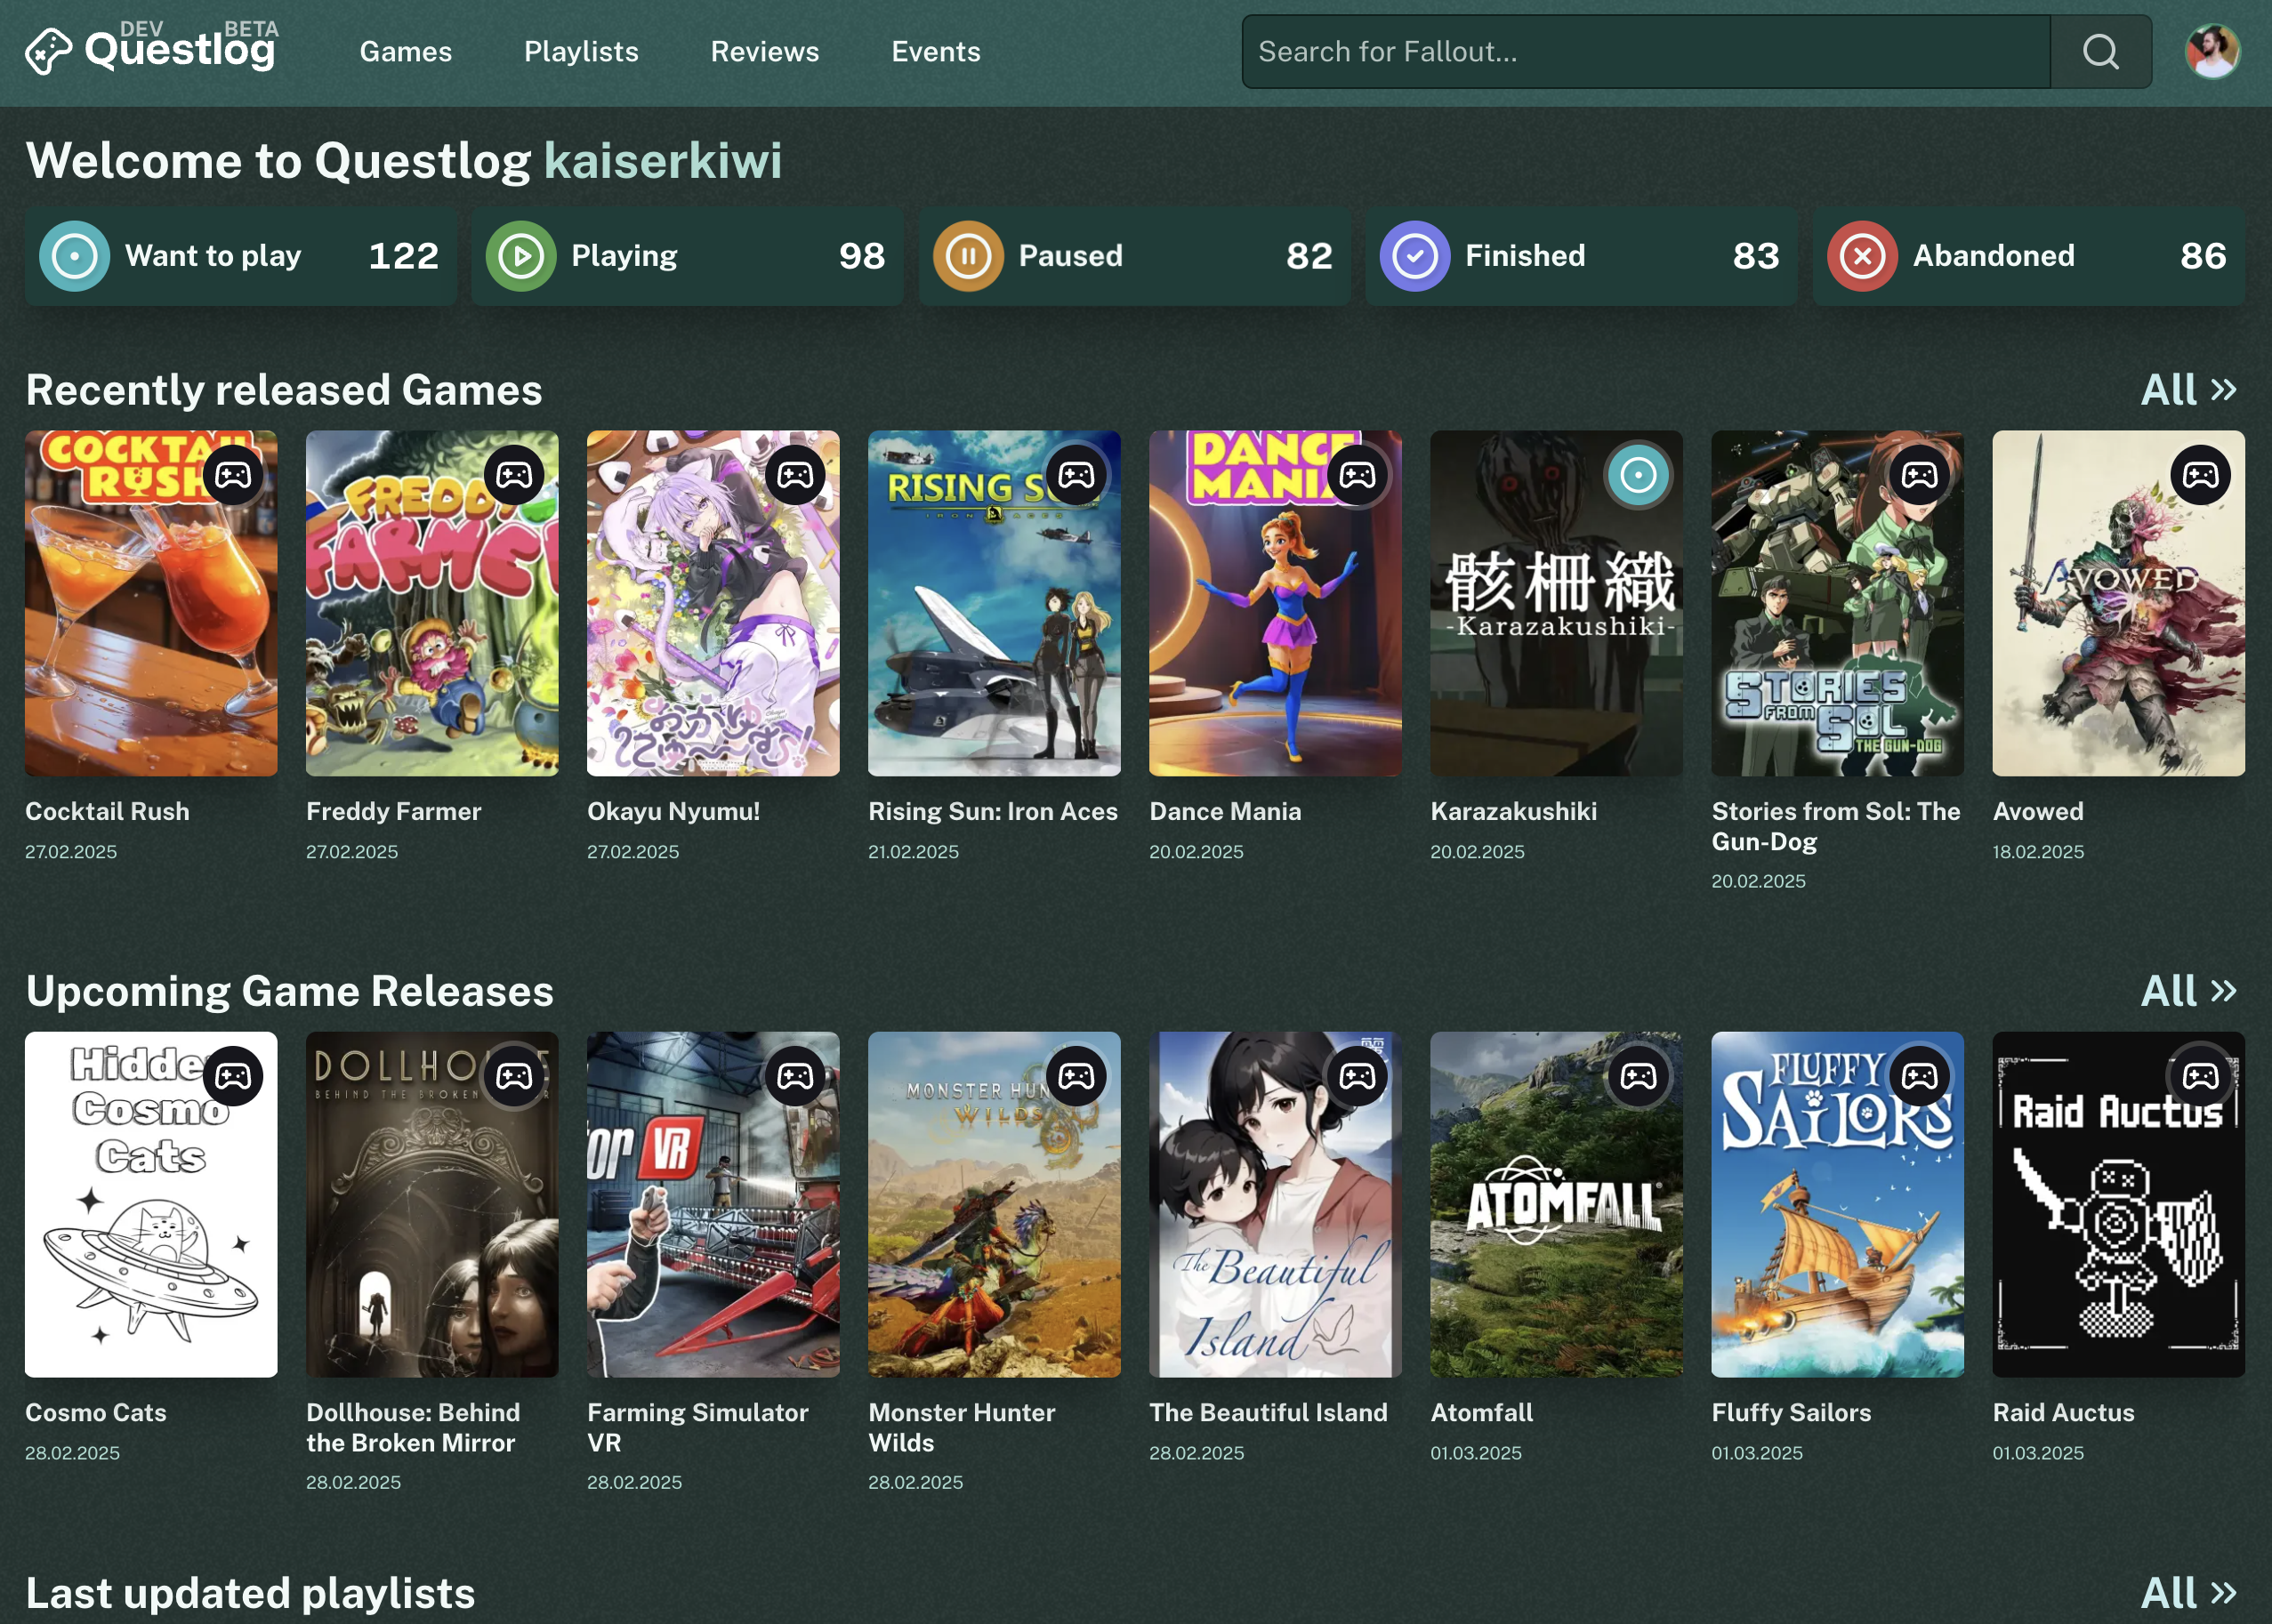The width and height of the screenshot is (2272, 1624).
Task: Click the Fluffy Sailors title link
Action: (x=1791, y=1412)
